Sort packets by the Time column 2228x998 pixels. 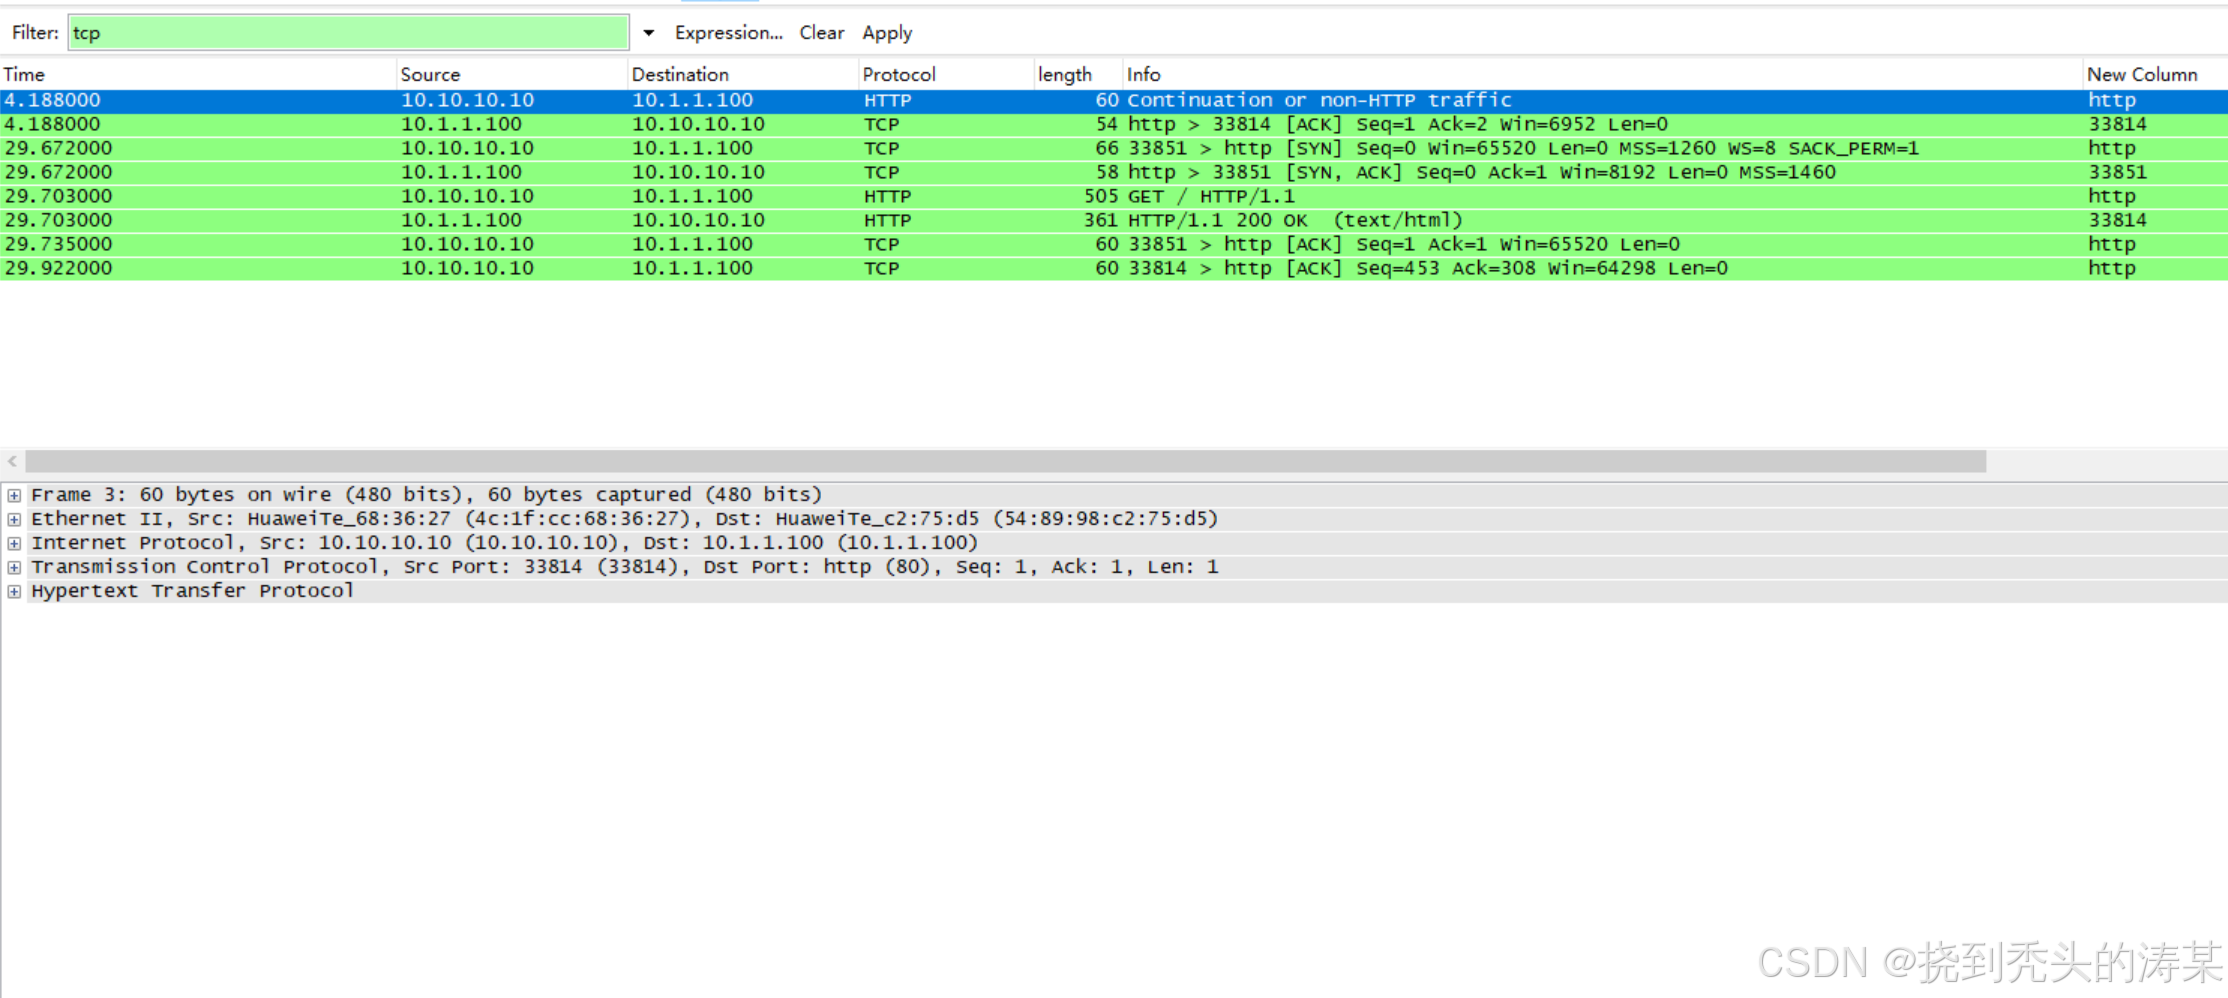coord(198,75)
